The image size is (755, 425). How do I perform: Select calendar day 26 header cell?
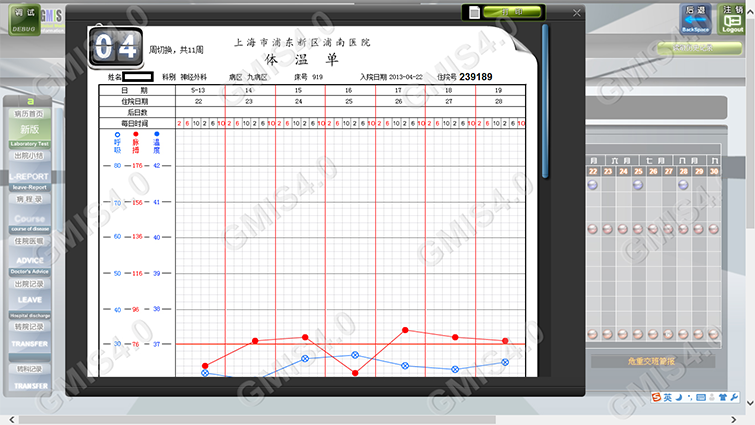(653, 171)
